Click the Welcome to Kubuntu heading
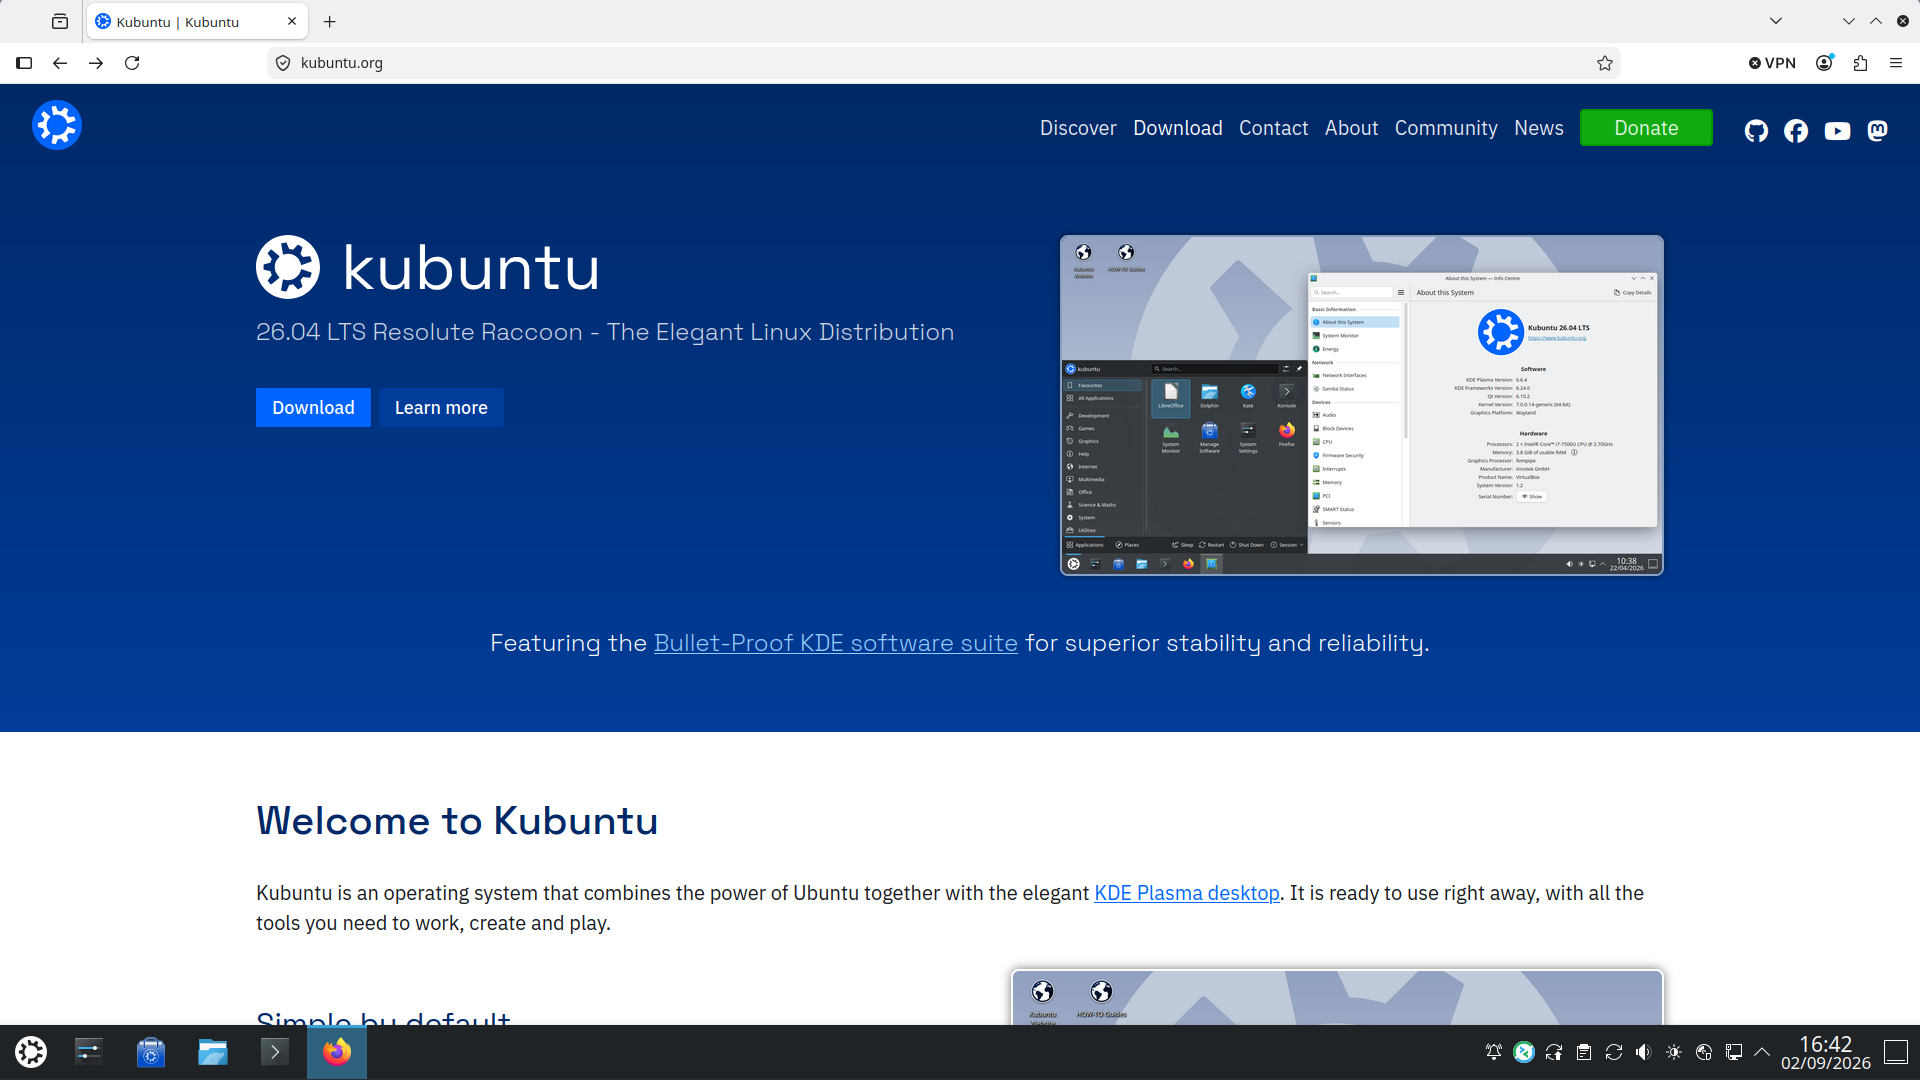This screenshot has height=1080, width=1920. tap(457, 820)
